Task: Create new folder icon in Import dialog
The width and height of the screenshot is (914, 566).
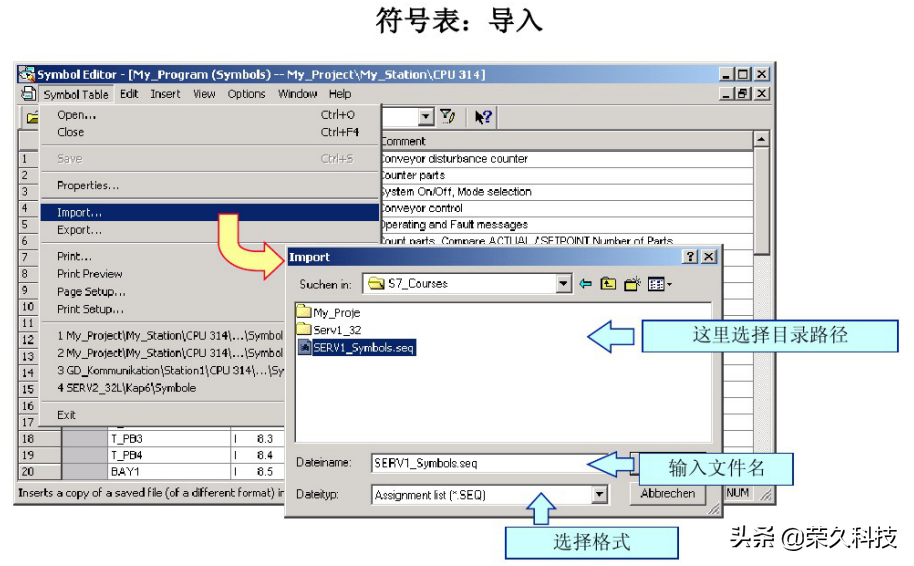Action: pyautogui.click(x=632, y=284)
